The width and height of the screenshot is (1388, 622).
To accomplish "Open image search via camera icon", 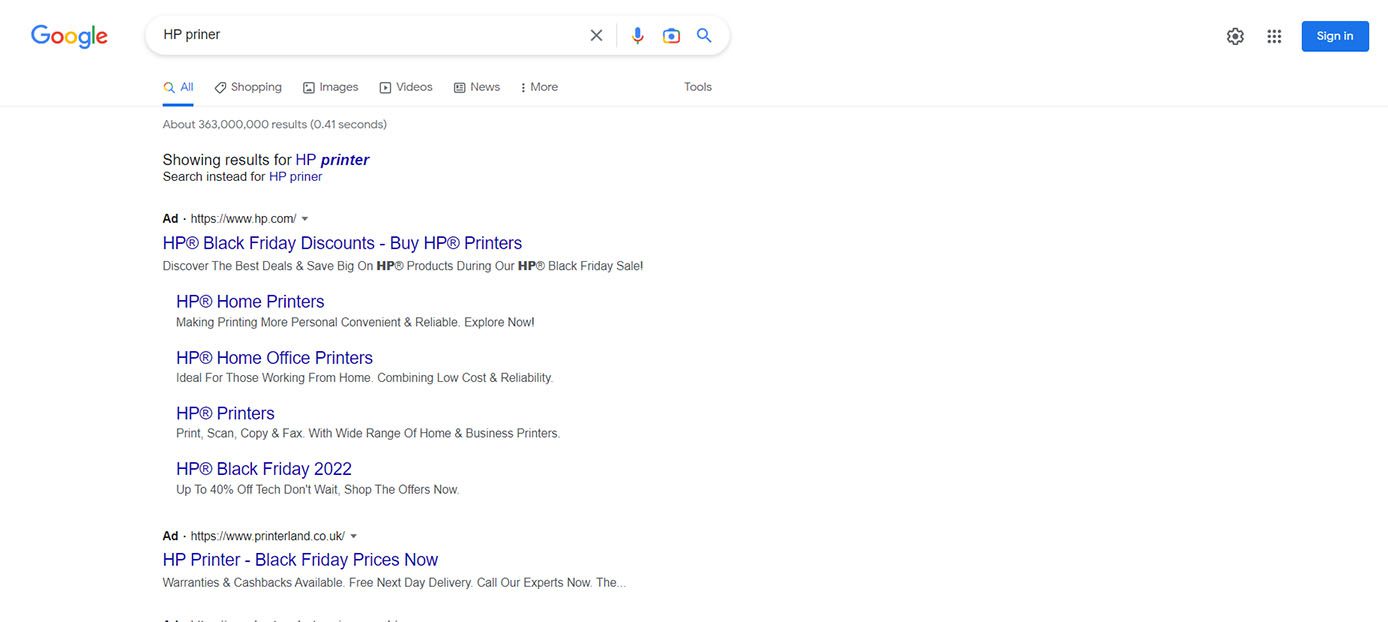I will coord(671,35).
